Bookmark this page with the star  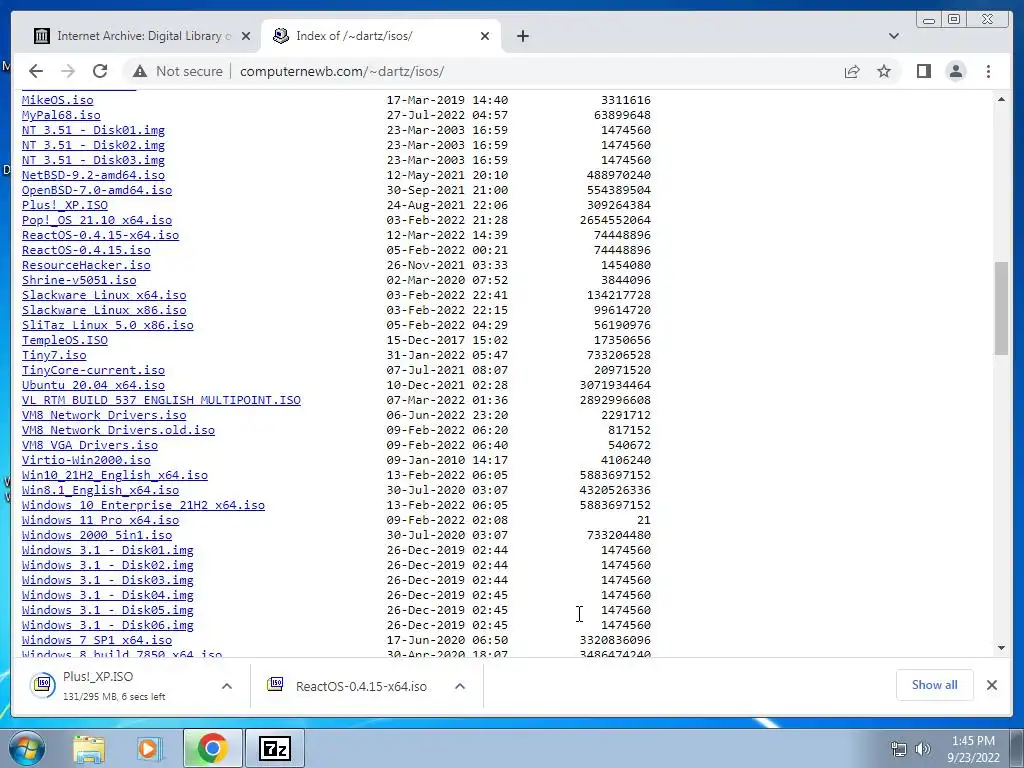(x=884, y=71)
